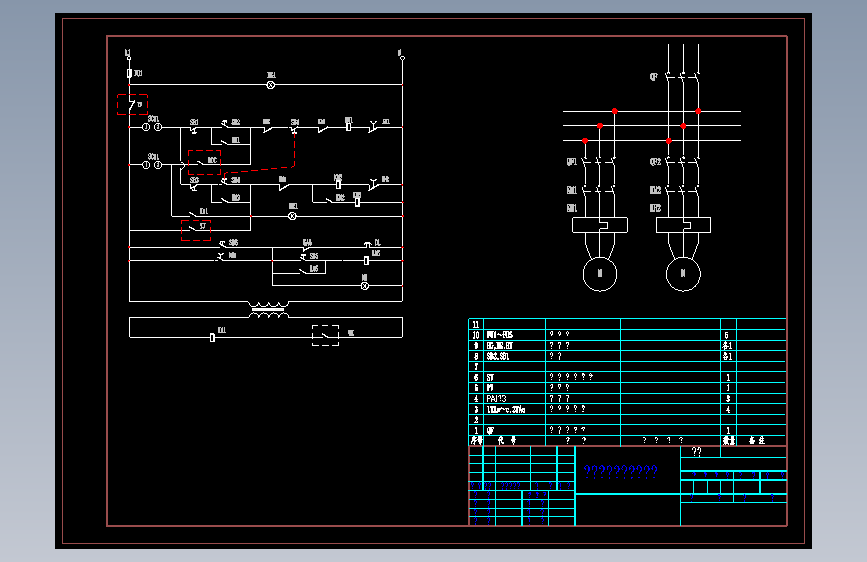Click the QF2 breaker label
The image size is (867, 562).
pos(655,162)
